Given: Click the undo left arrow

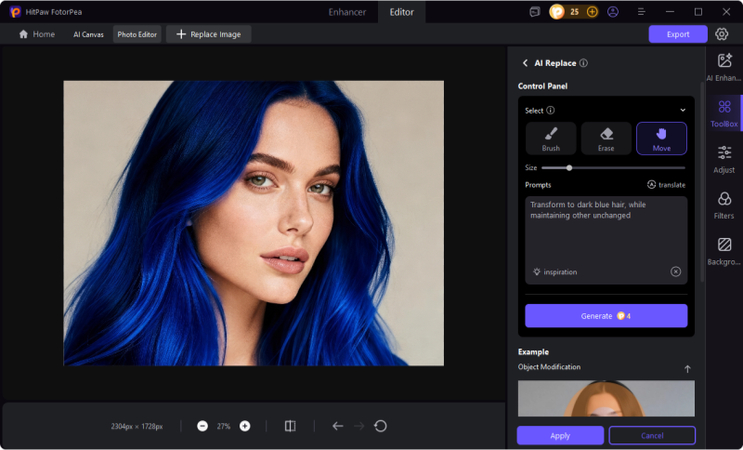Looking at the screenshot, I should [x=337, y=426].
